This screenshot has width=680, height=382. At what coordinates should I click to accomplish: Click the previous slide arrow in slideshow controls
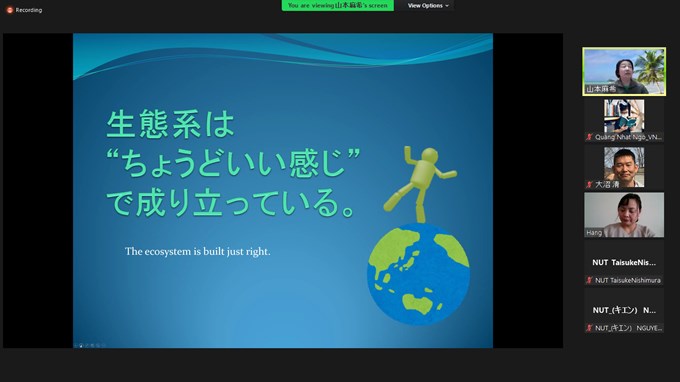[x=76, y=346]
